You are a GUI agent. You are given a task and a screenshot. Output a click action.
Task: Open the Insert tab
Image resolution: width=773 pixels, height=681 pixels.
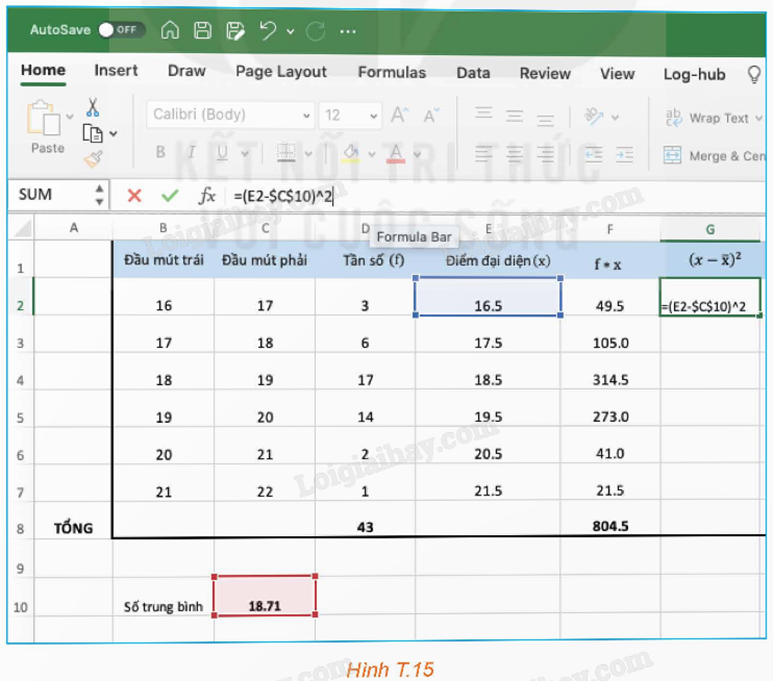pyautogui.click(x=116, y=71)
